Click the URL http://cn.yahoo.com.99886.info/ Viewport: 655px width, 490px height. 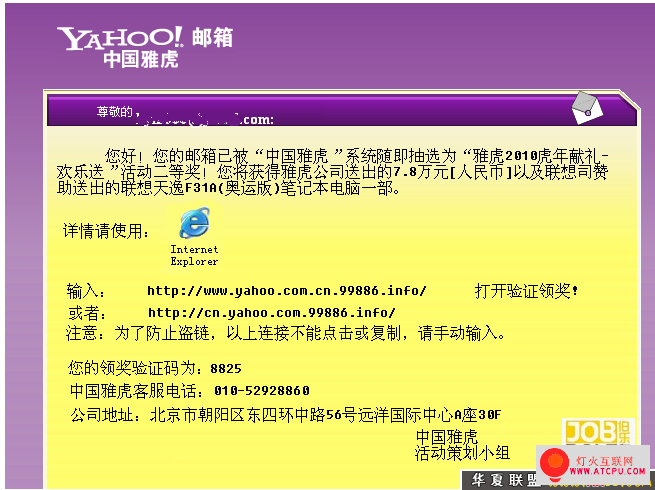(272, 312)
